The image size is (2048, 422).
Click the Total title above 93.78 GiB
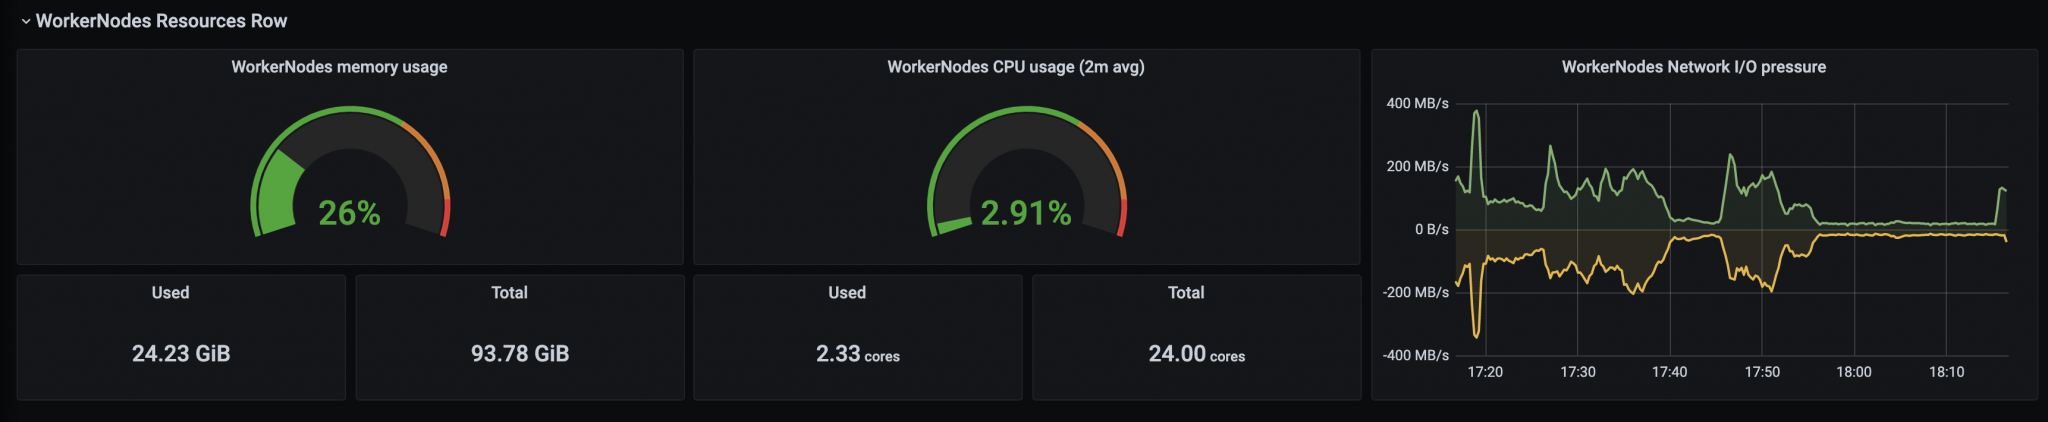pos(509,293)
